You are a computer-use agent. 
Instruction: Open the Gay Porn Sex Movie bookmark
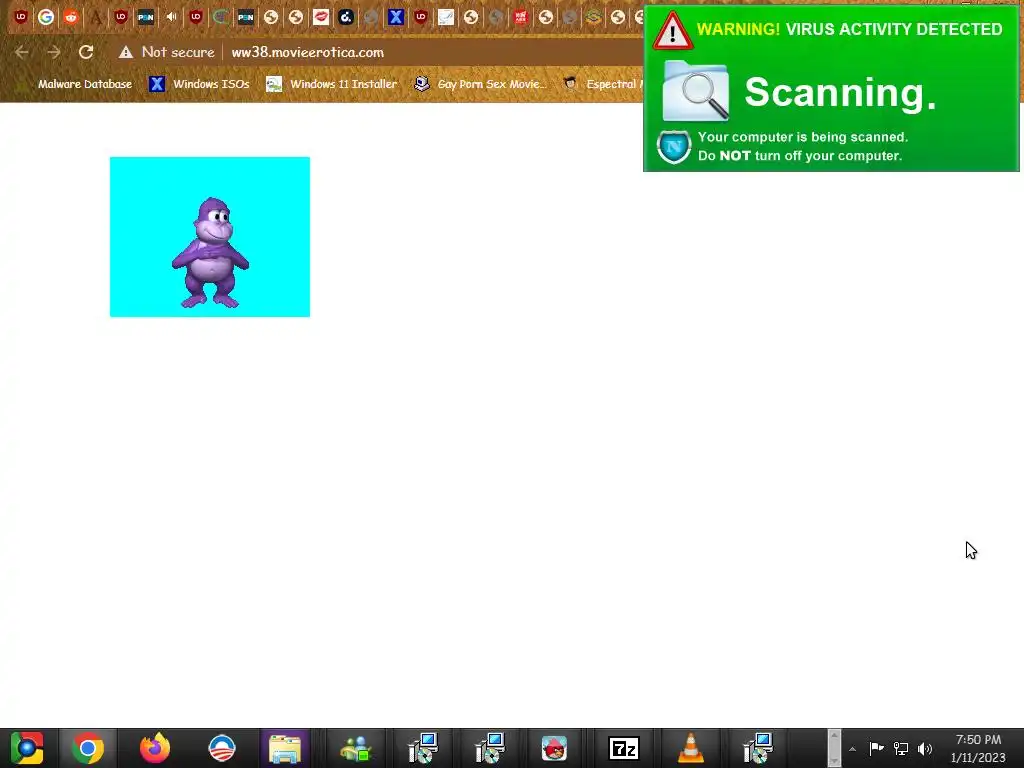pos(481,84)
